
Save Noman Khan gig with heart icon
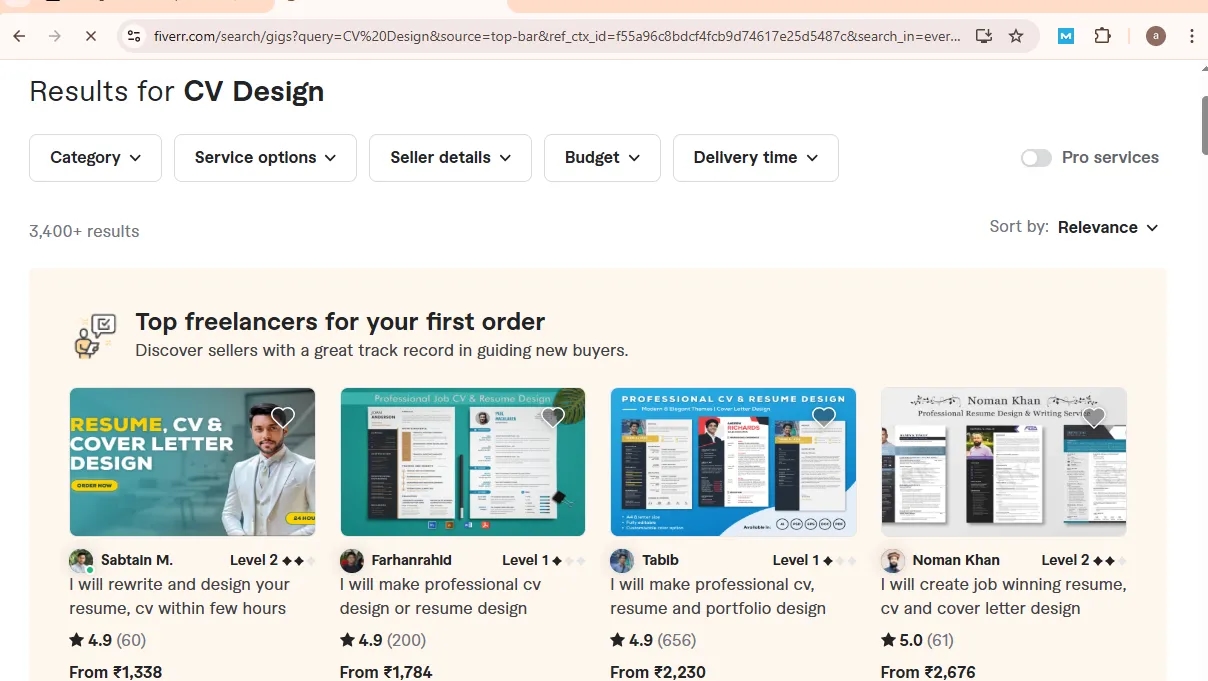click(1094, 417)
